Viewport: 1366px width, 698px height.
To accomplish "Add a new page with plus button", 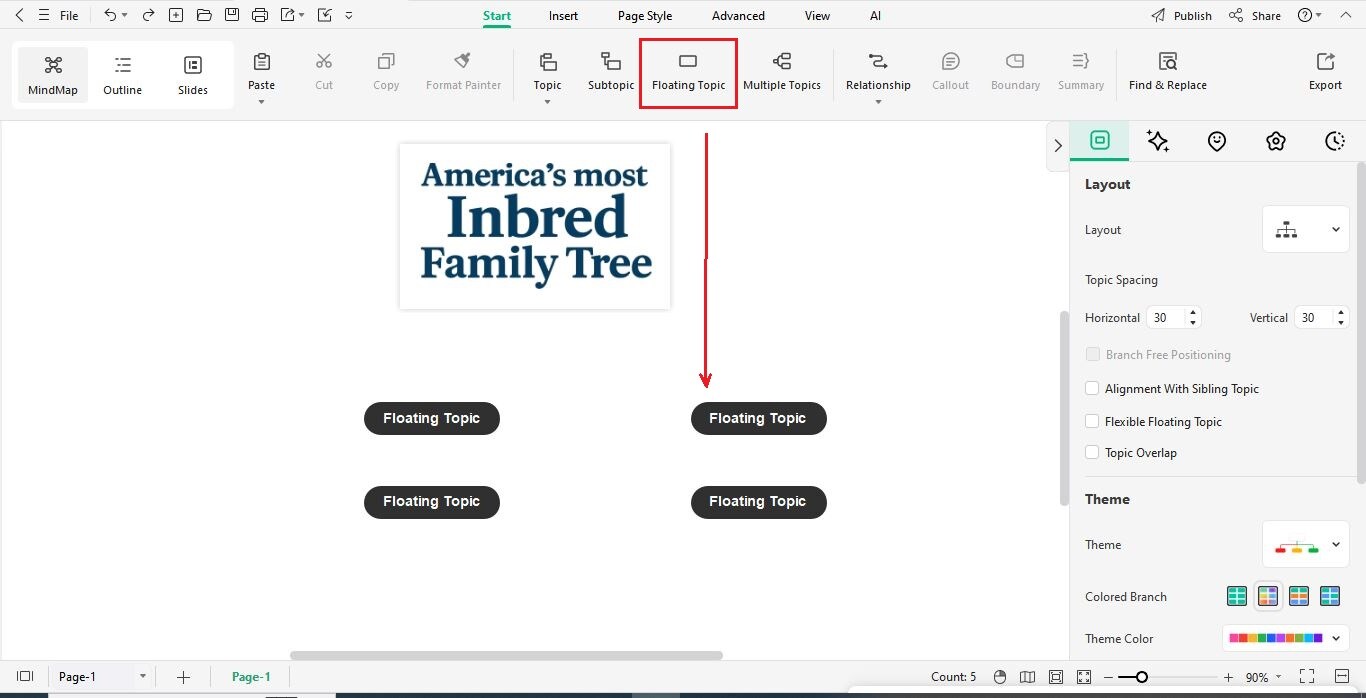I will coord(183,677).
